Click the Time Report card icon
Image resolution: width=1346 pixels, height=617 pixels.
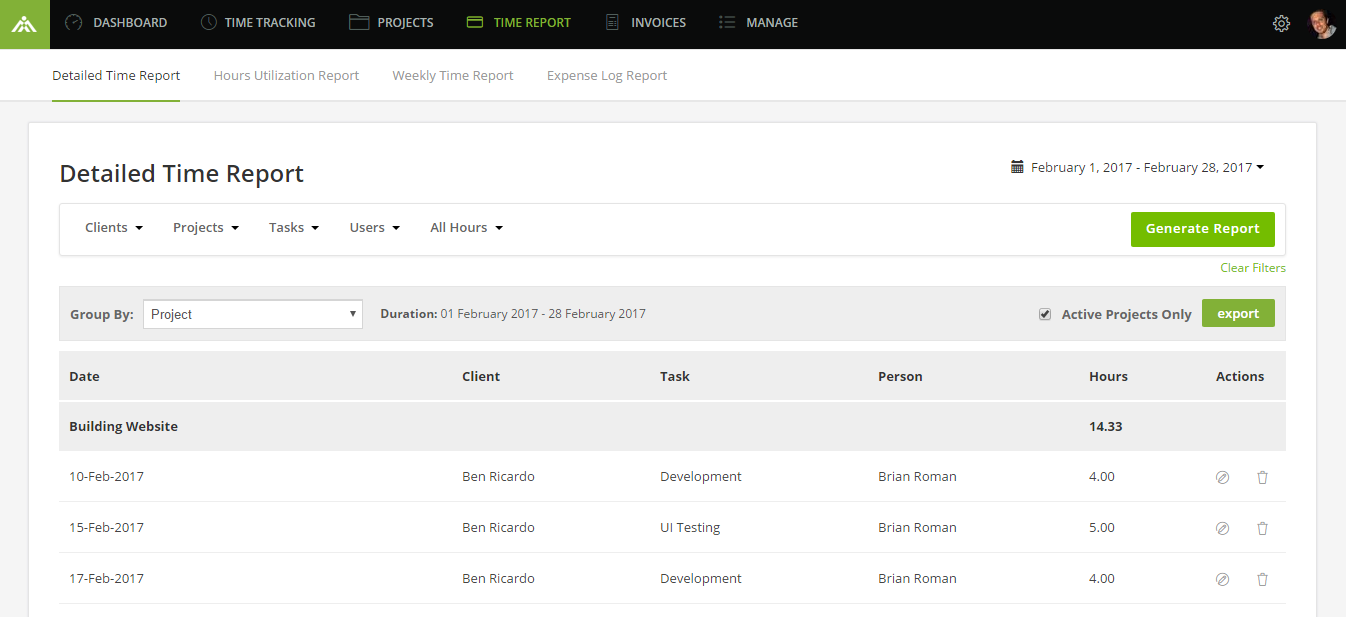(x=475, y=22)
